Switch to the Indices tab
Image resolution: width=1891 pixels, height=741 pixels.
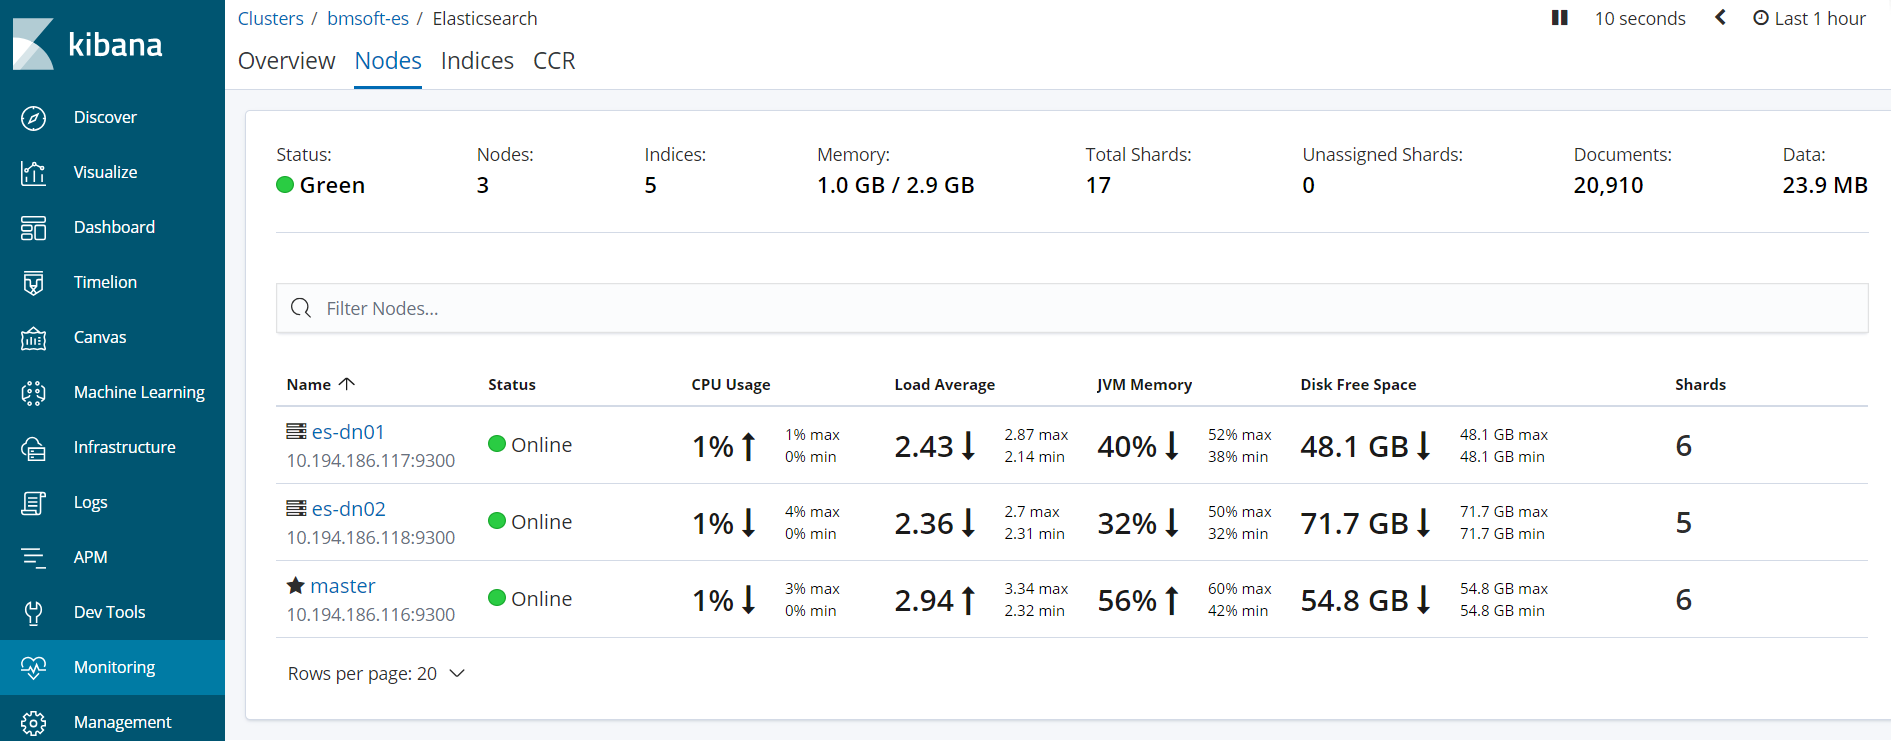[477, 61]
